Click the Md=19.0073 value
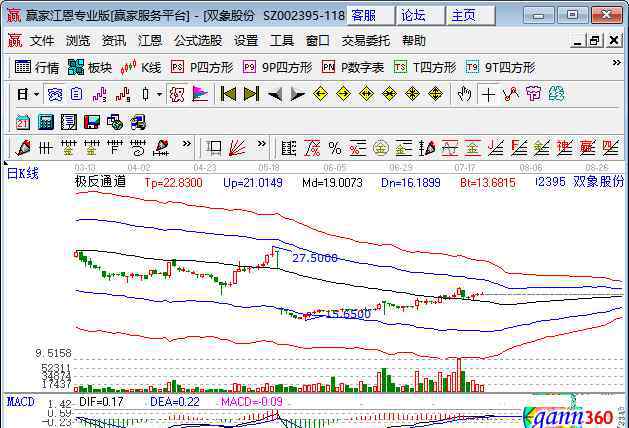The image size is (629, 428). pos(332,183)
